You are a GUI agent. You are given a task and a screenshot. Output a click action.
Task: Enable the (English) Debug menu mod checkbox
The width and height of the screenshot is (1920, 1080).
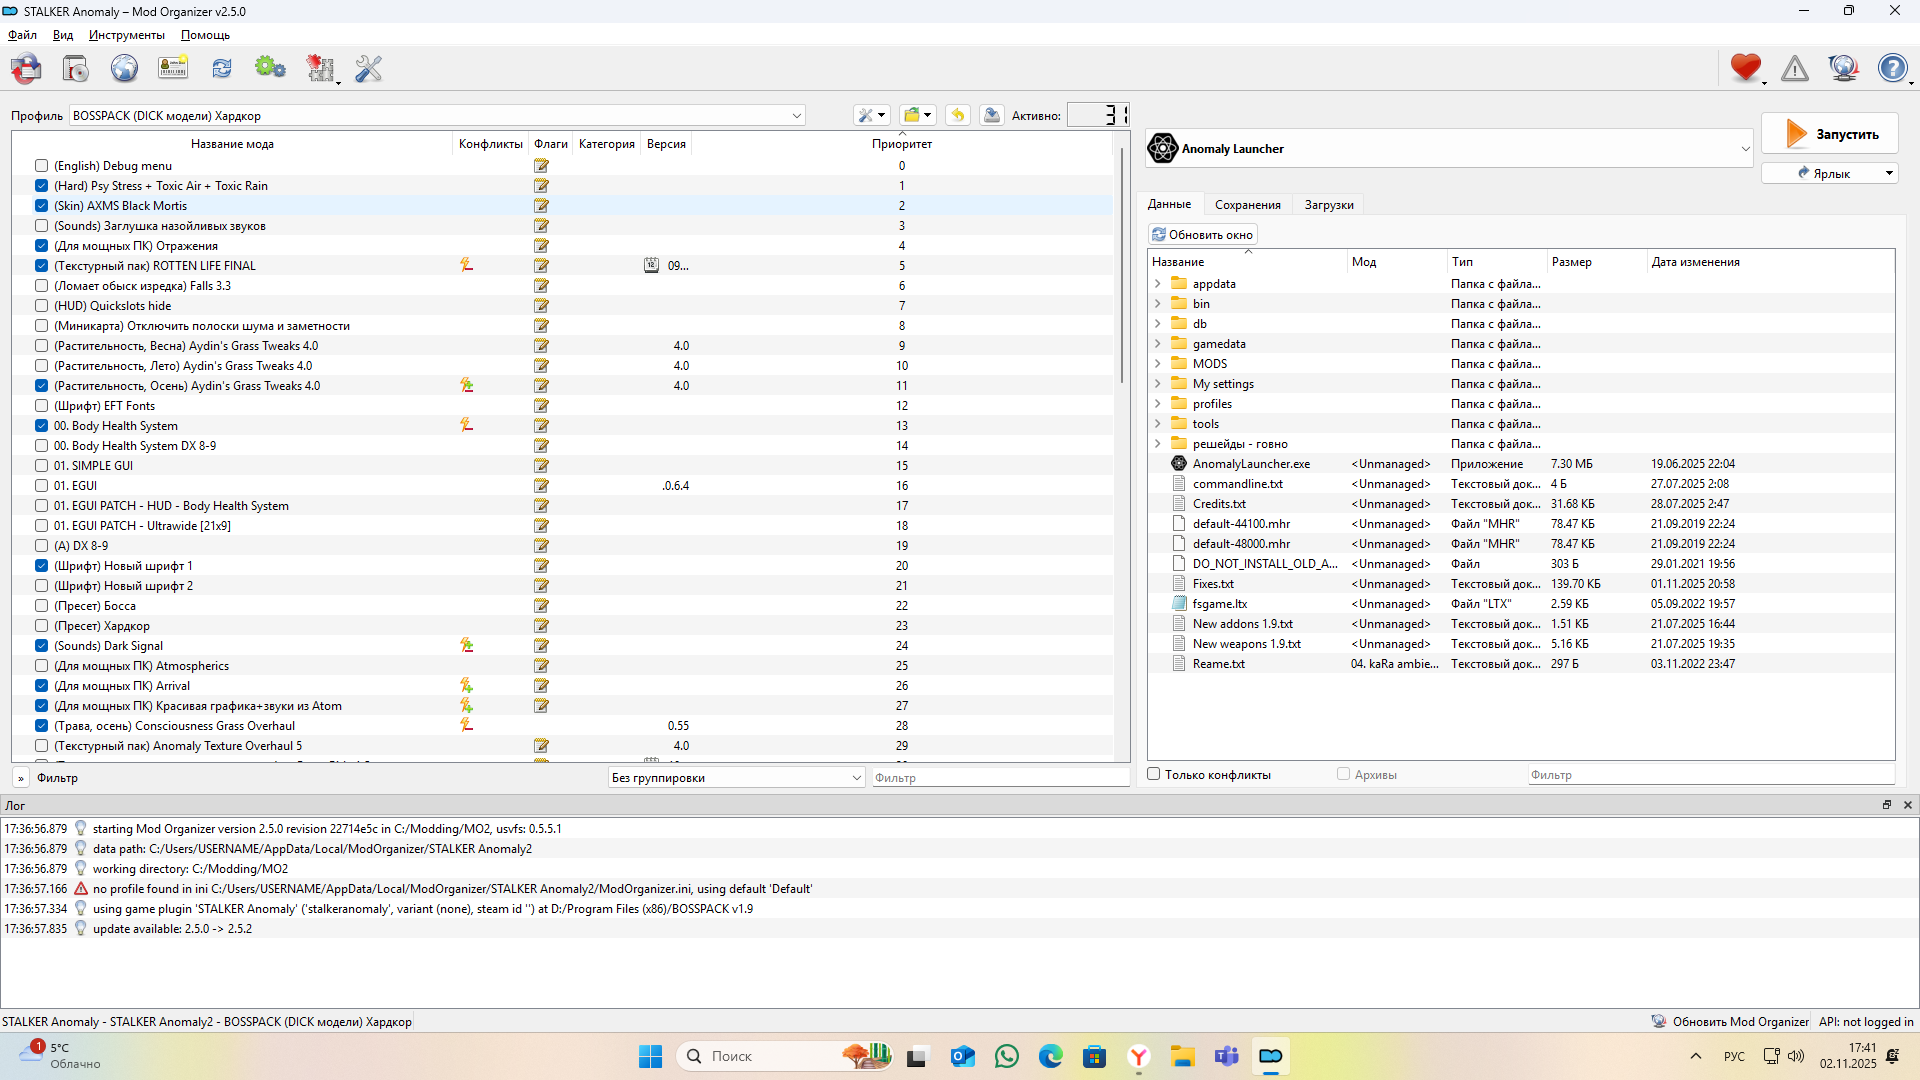coord(41,166)
